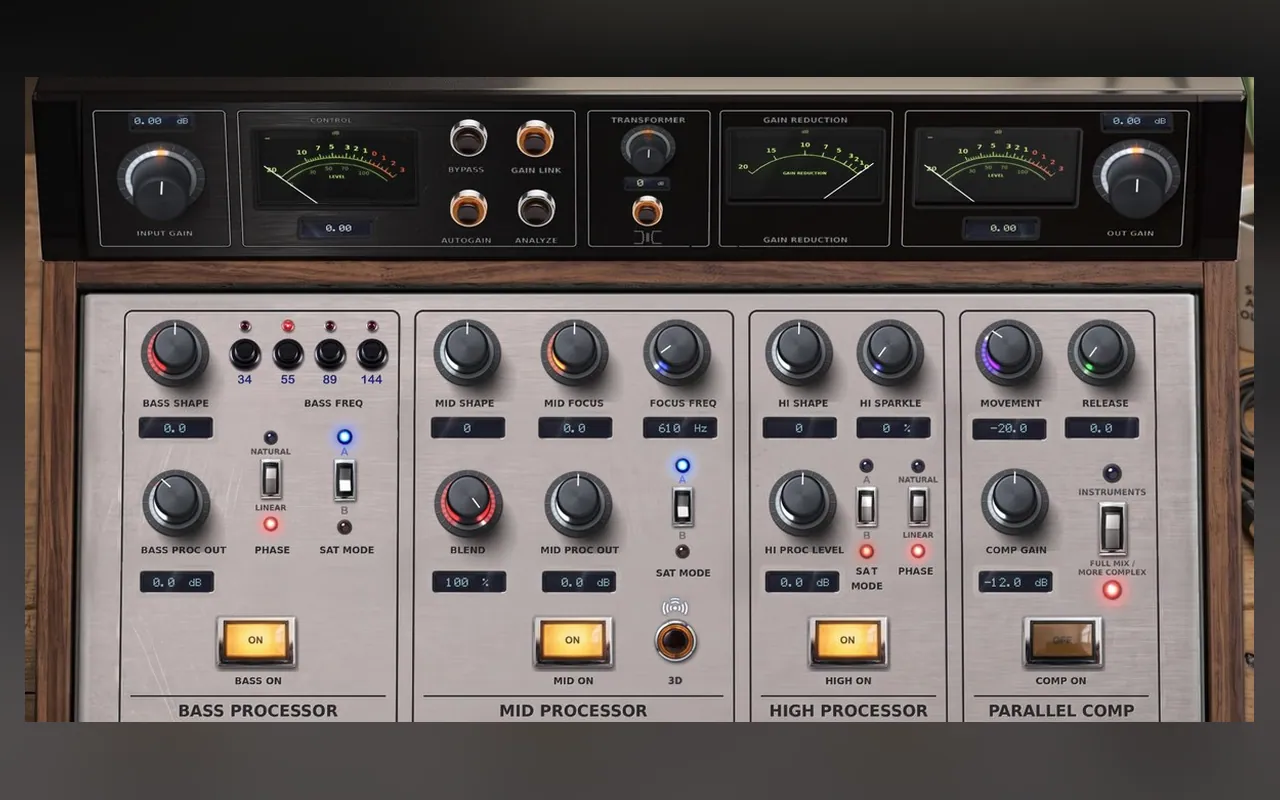Viewport: 1280px width, 800px height.
Task: Click the Release knob
Action: pyautogui.click(x=1101, y=353)
